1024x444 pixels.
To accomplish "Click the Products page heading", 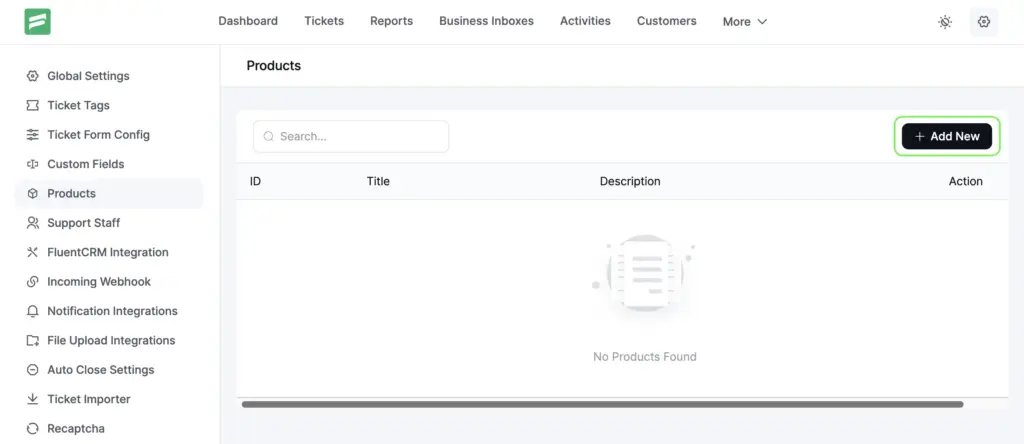I will coord(274,65).
